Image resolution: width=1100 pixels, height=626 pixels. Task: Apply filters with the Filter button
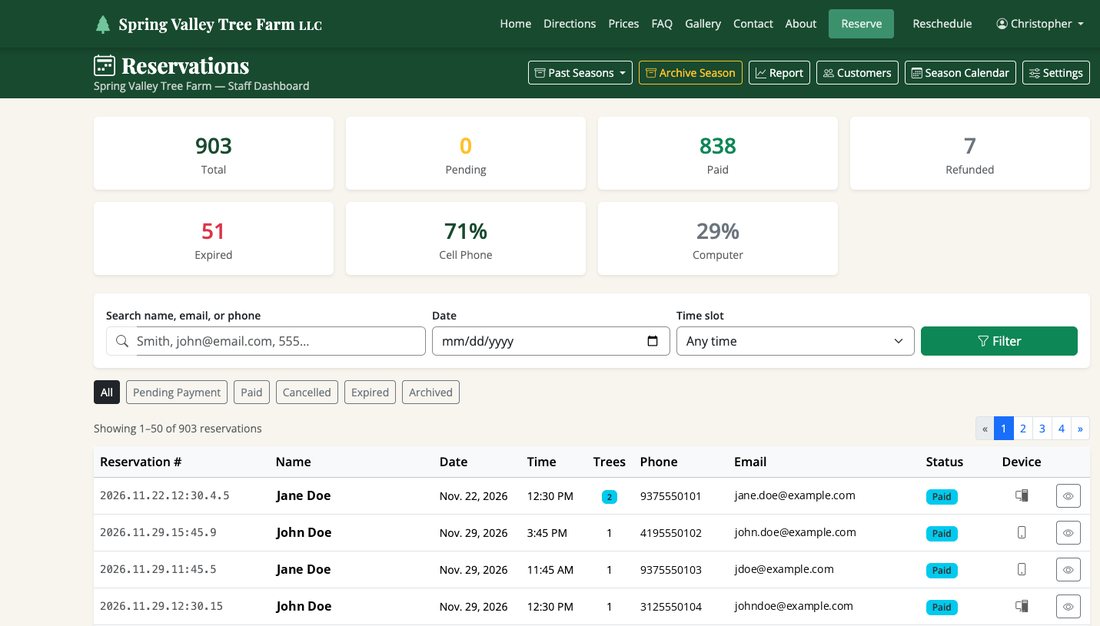(999, 341)
